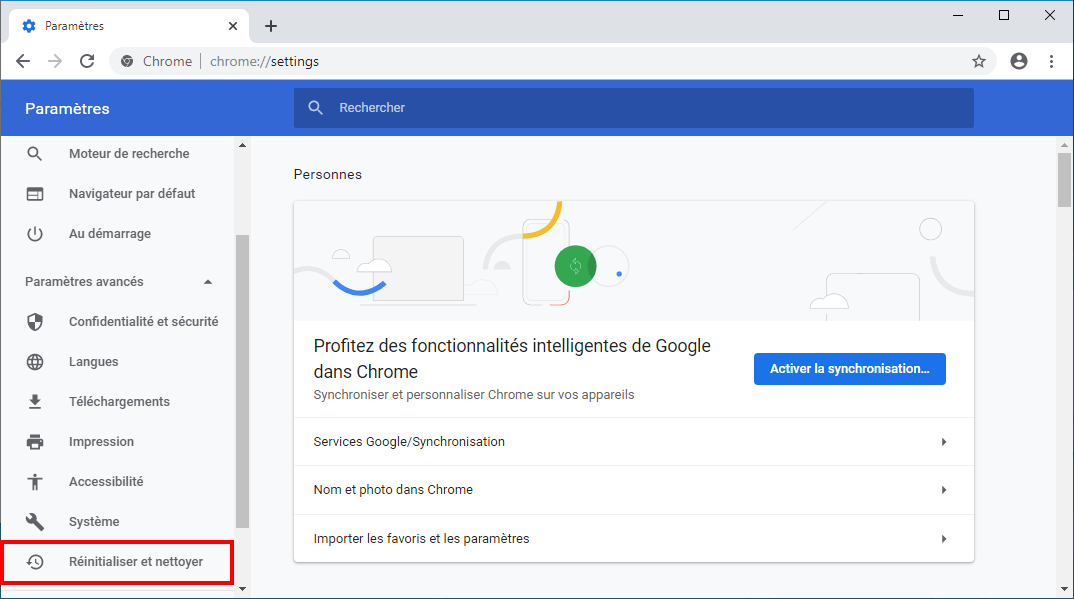Expand Services Google/Synchronisation row arrow

[x=944, y=442]
